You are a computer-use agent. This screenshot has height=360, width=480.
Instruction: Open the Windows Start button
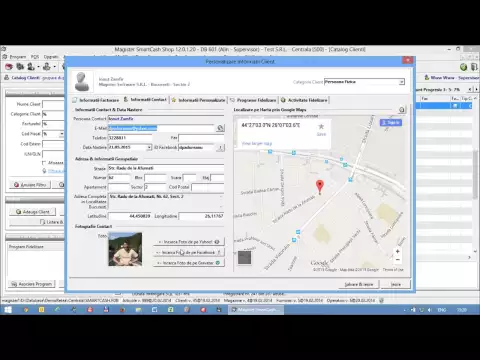8,310
